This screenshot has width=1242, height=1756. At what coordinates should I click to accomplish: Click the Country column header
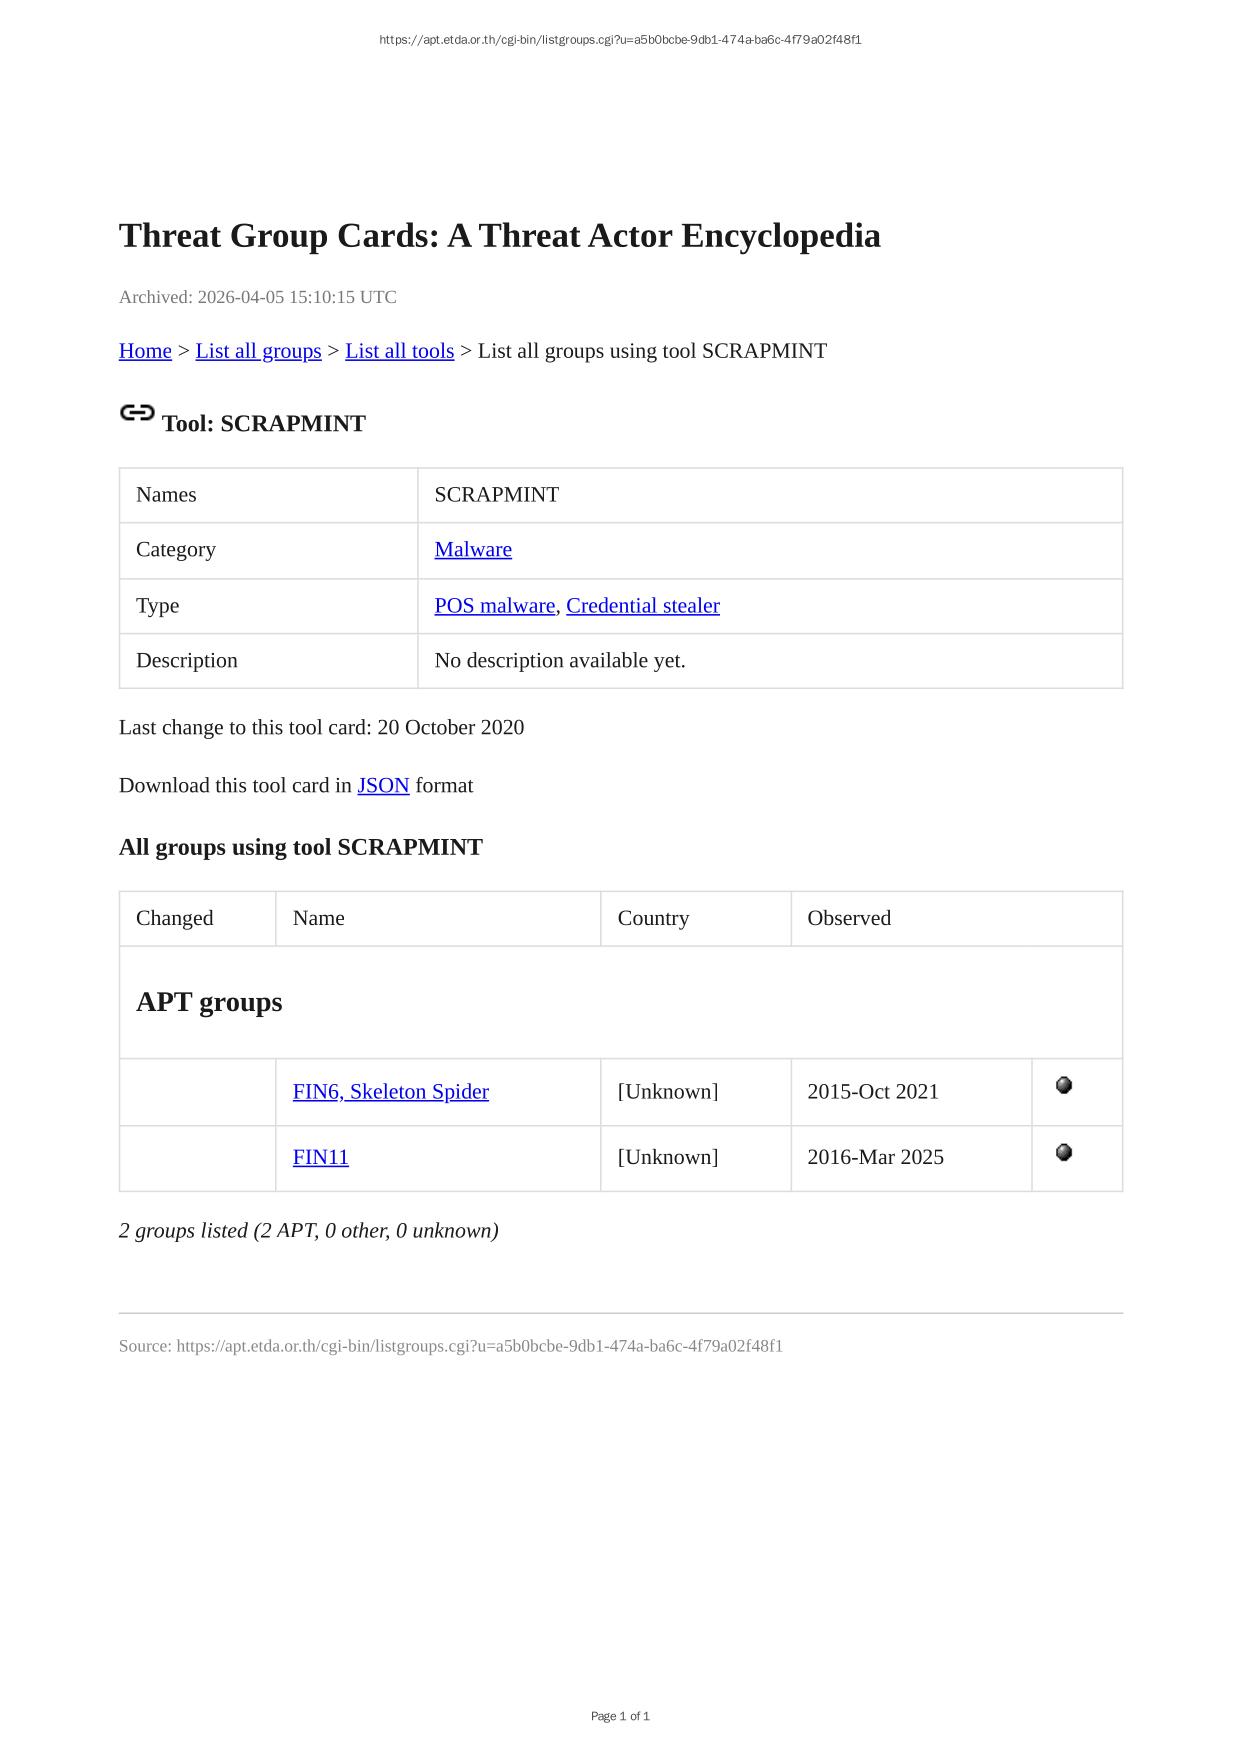coord(653,919)
